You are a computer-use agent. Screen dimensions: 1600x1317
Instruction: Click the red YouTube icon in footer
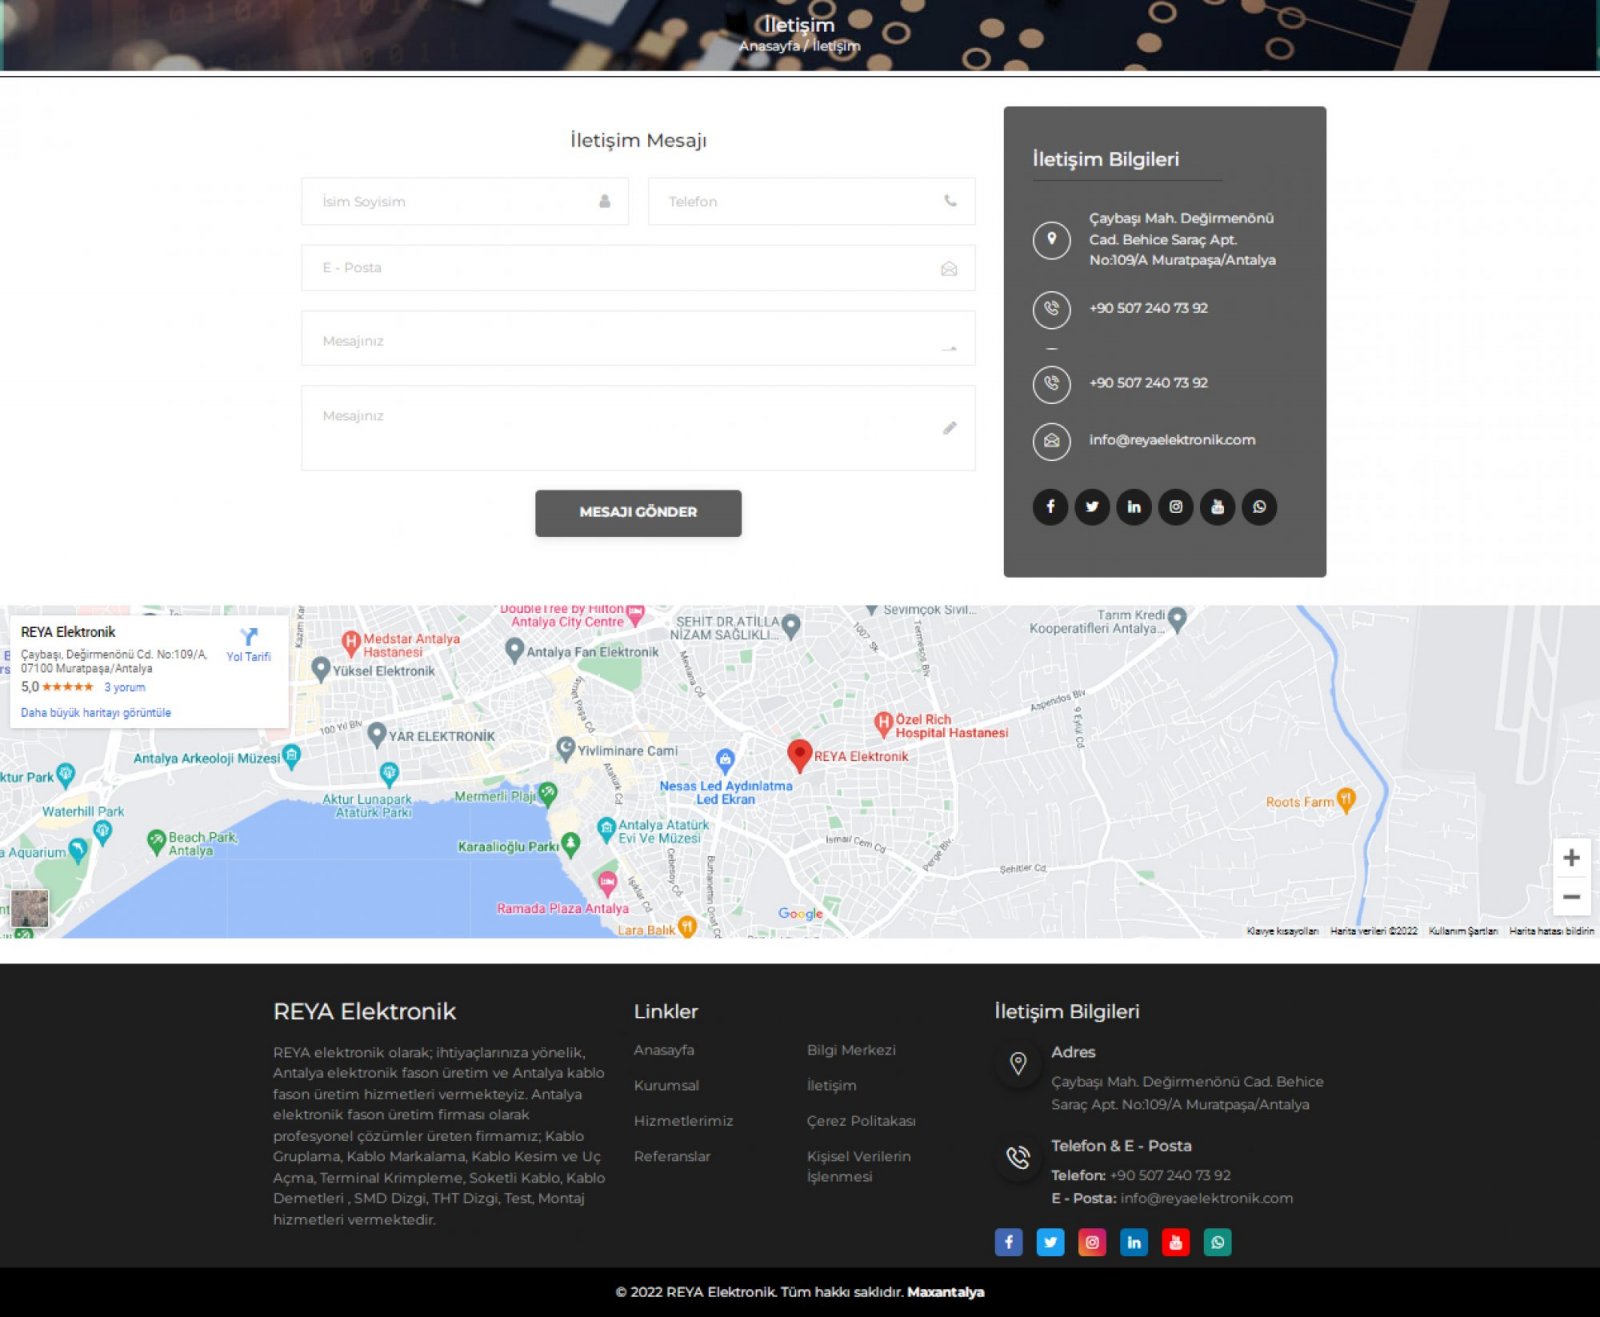point(1176,1242)
